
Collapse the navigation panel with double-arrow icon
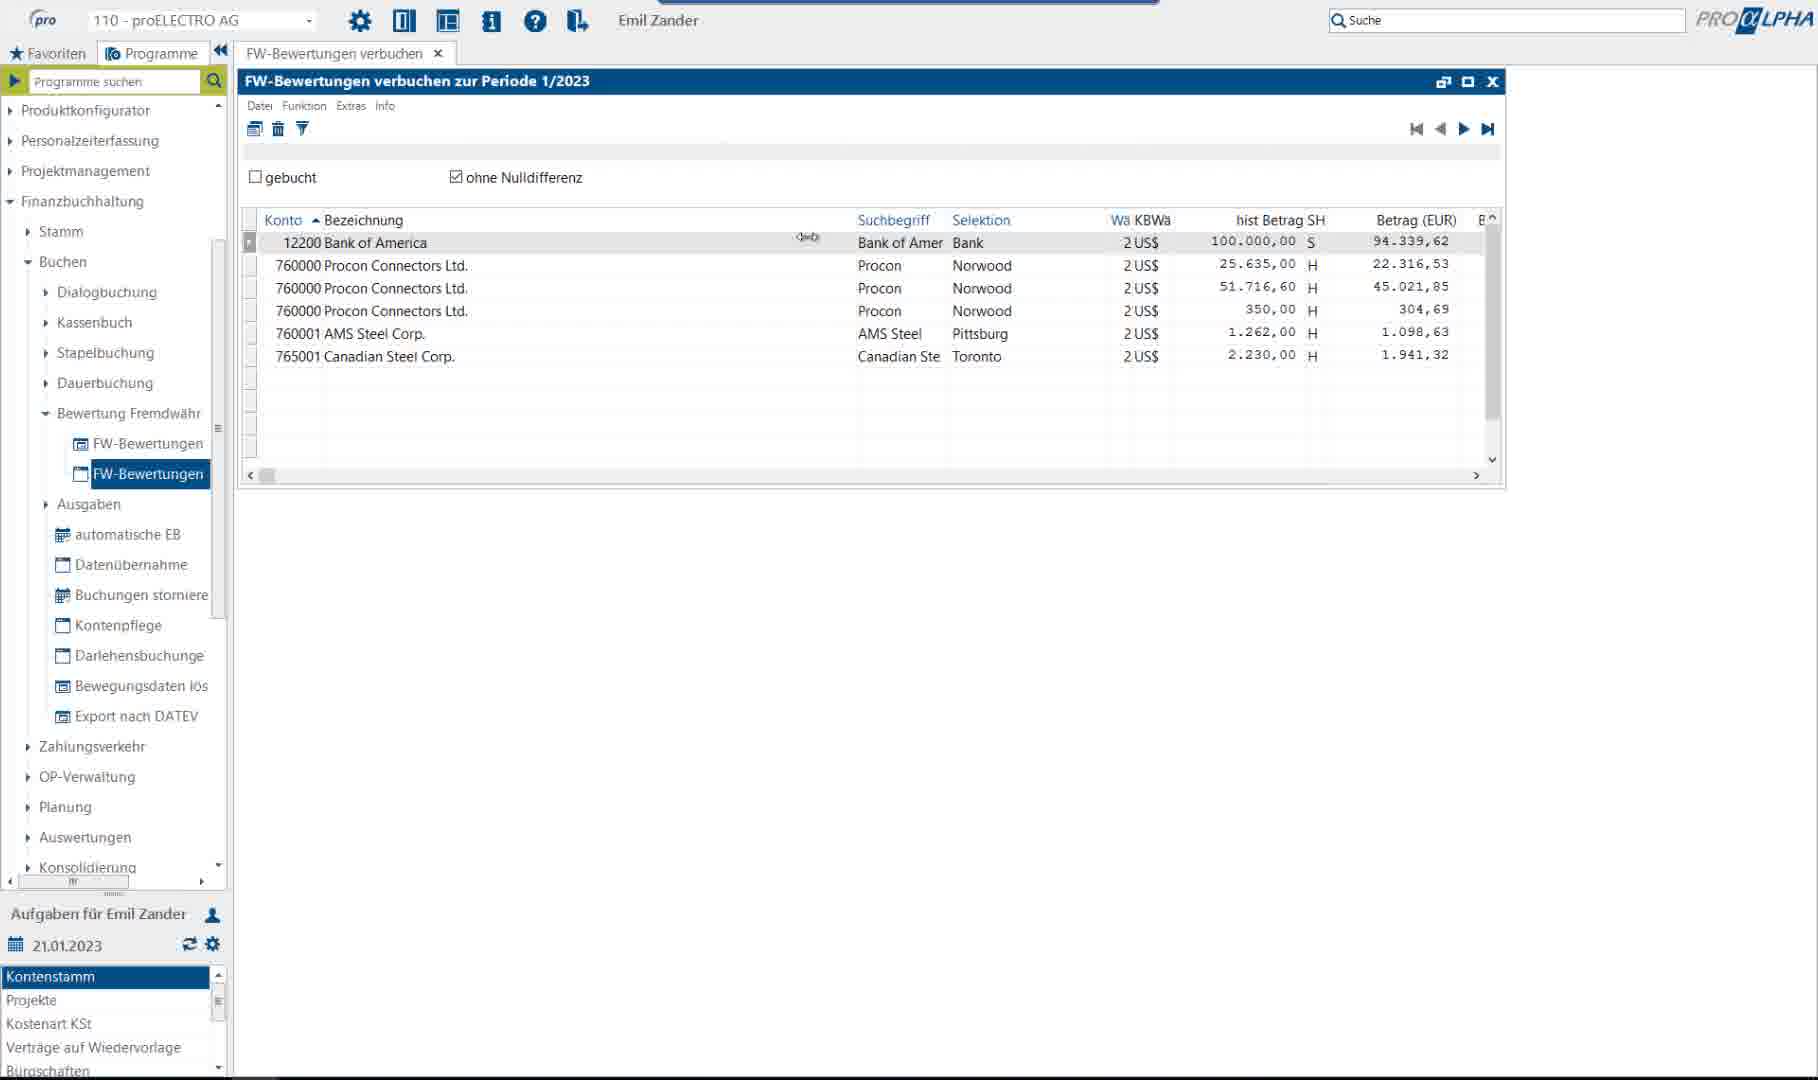[221, 51]
